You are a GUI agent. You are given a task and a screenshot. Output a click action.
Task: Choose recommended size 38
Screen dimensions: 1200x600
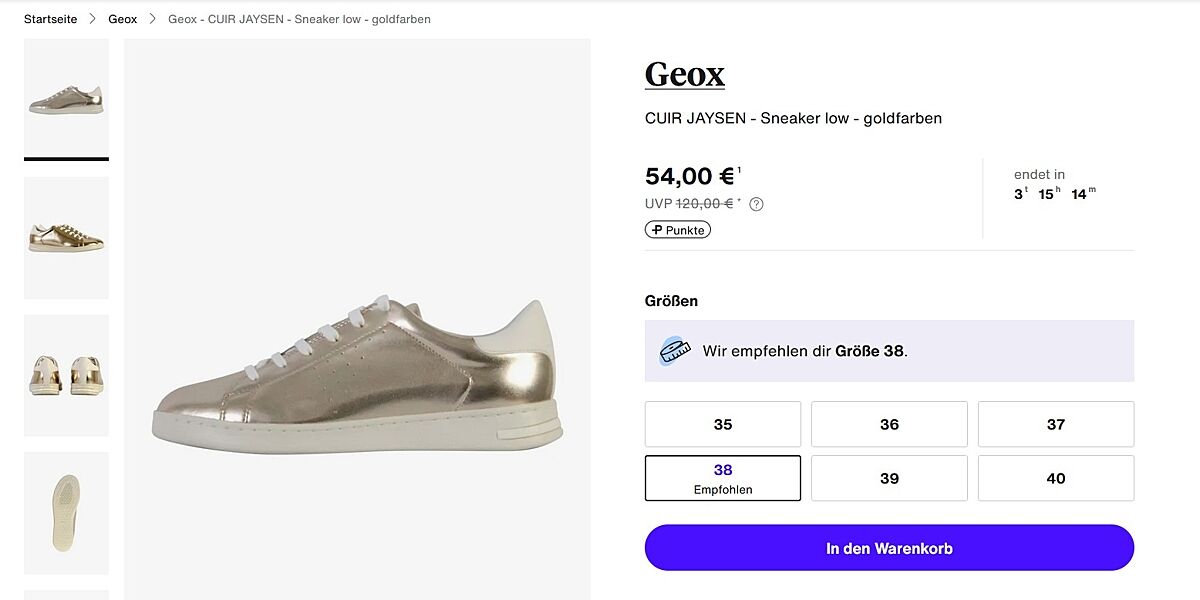coord(723,478)
